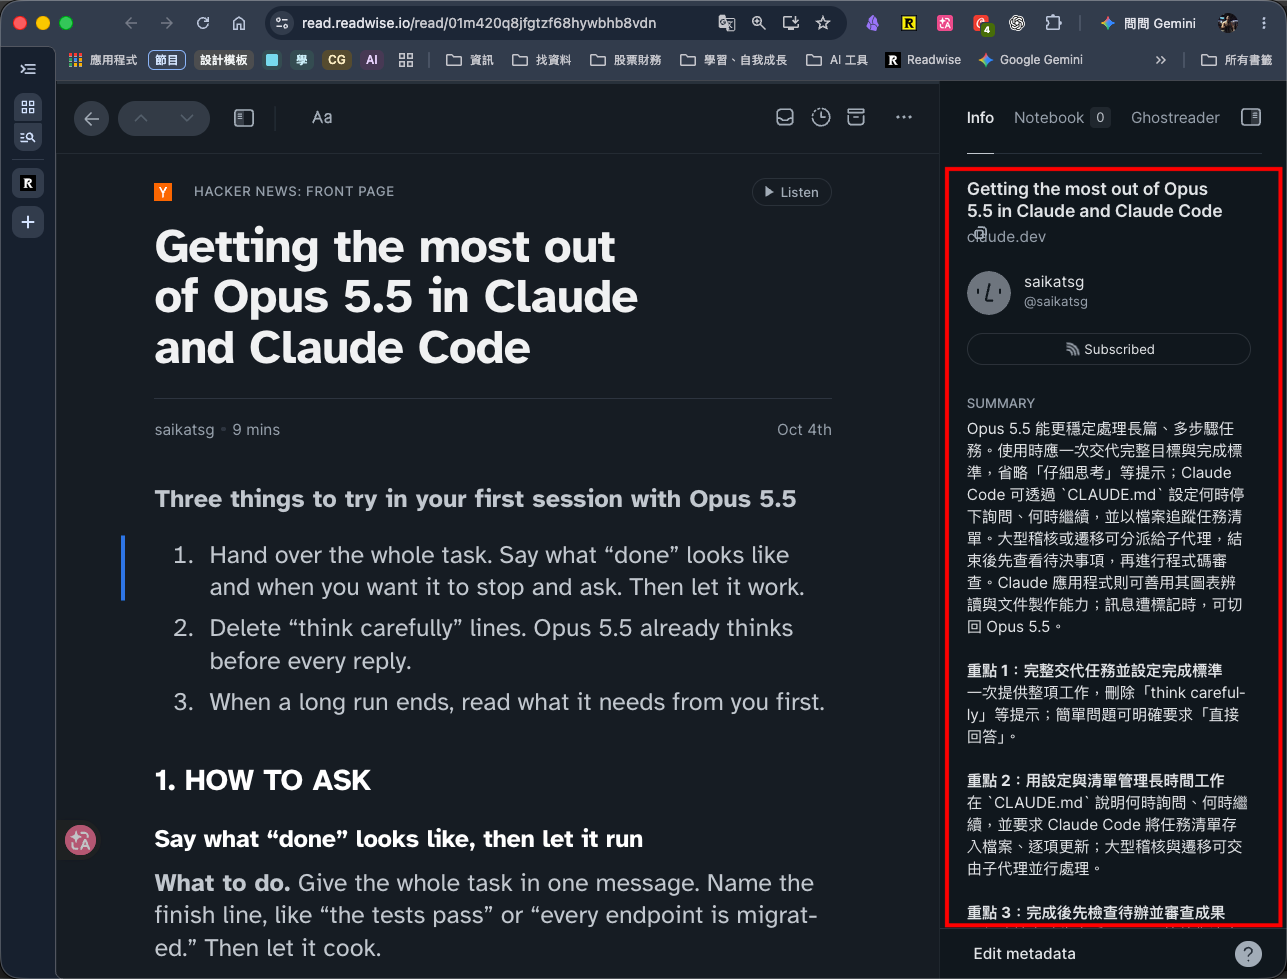Jump to previous document with up chevron

(x=141, y=118)
